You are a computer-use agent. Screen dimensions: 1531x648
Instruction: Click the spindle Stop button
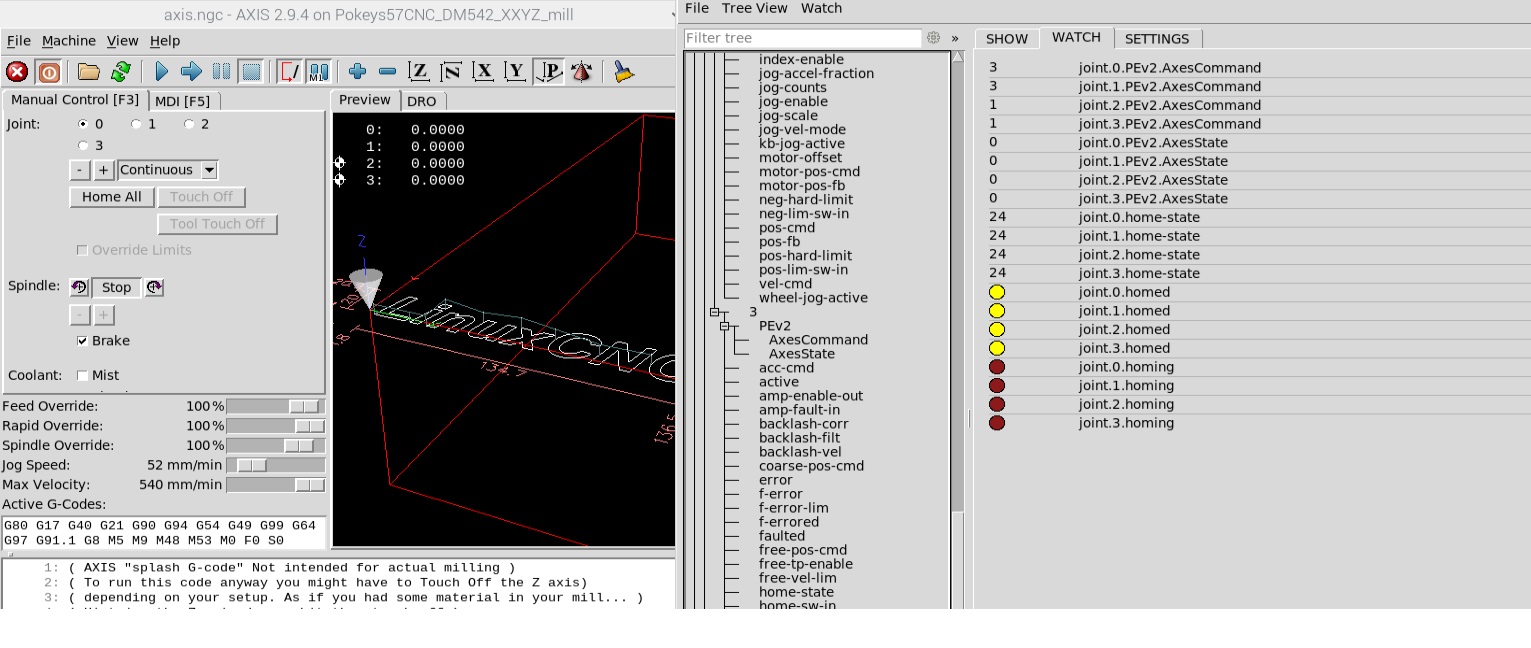pos(117,288)
